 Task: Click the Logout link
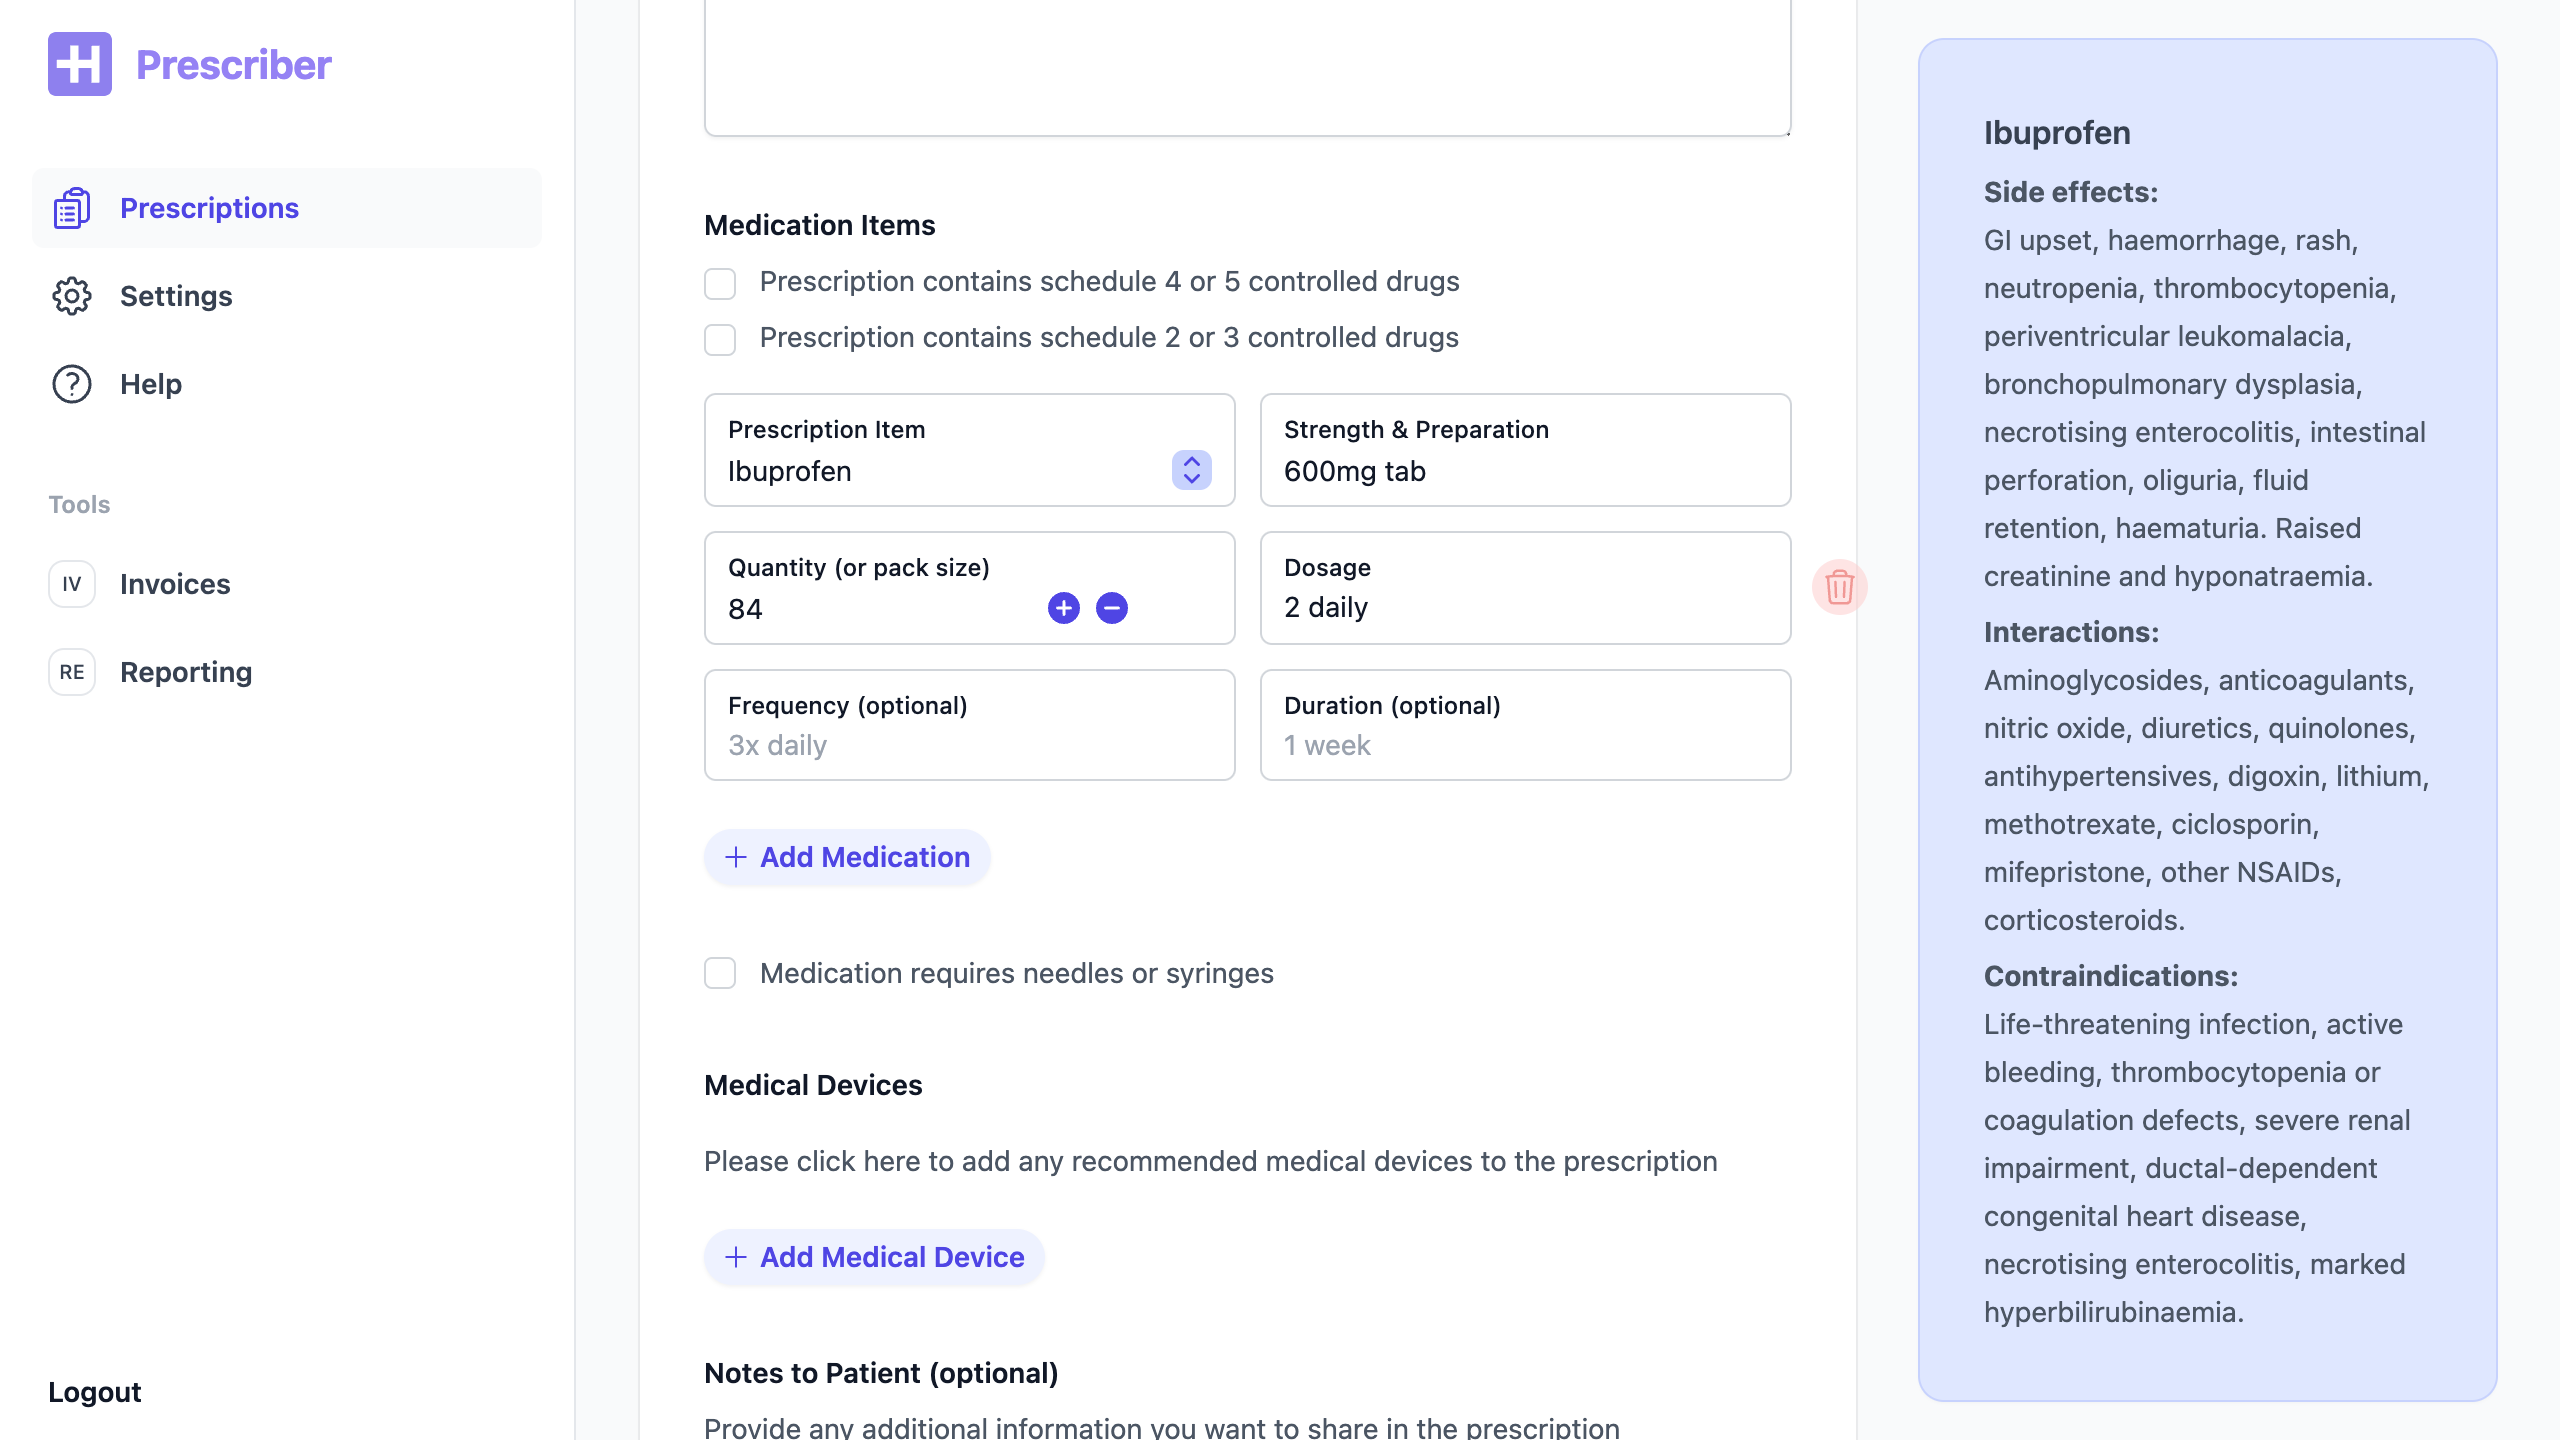click(95, 1392)
